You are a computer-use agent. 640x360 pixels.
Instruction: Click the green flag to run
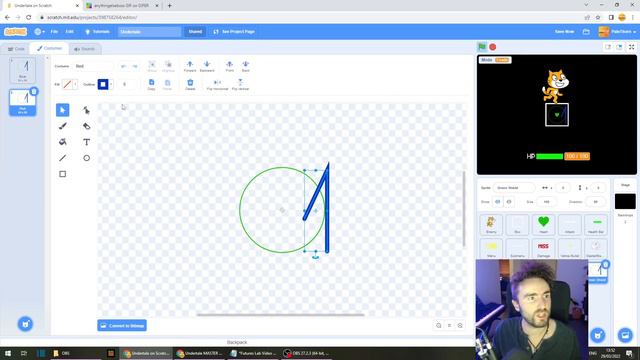(482, 47)
